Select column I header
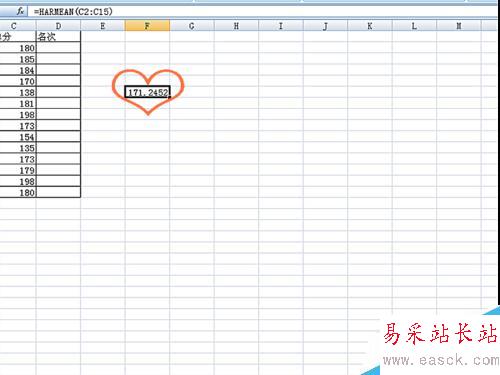The width and height of the screenshot is (500, 375). click(x=281, y=26)
